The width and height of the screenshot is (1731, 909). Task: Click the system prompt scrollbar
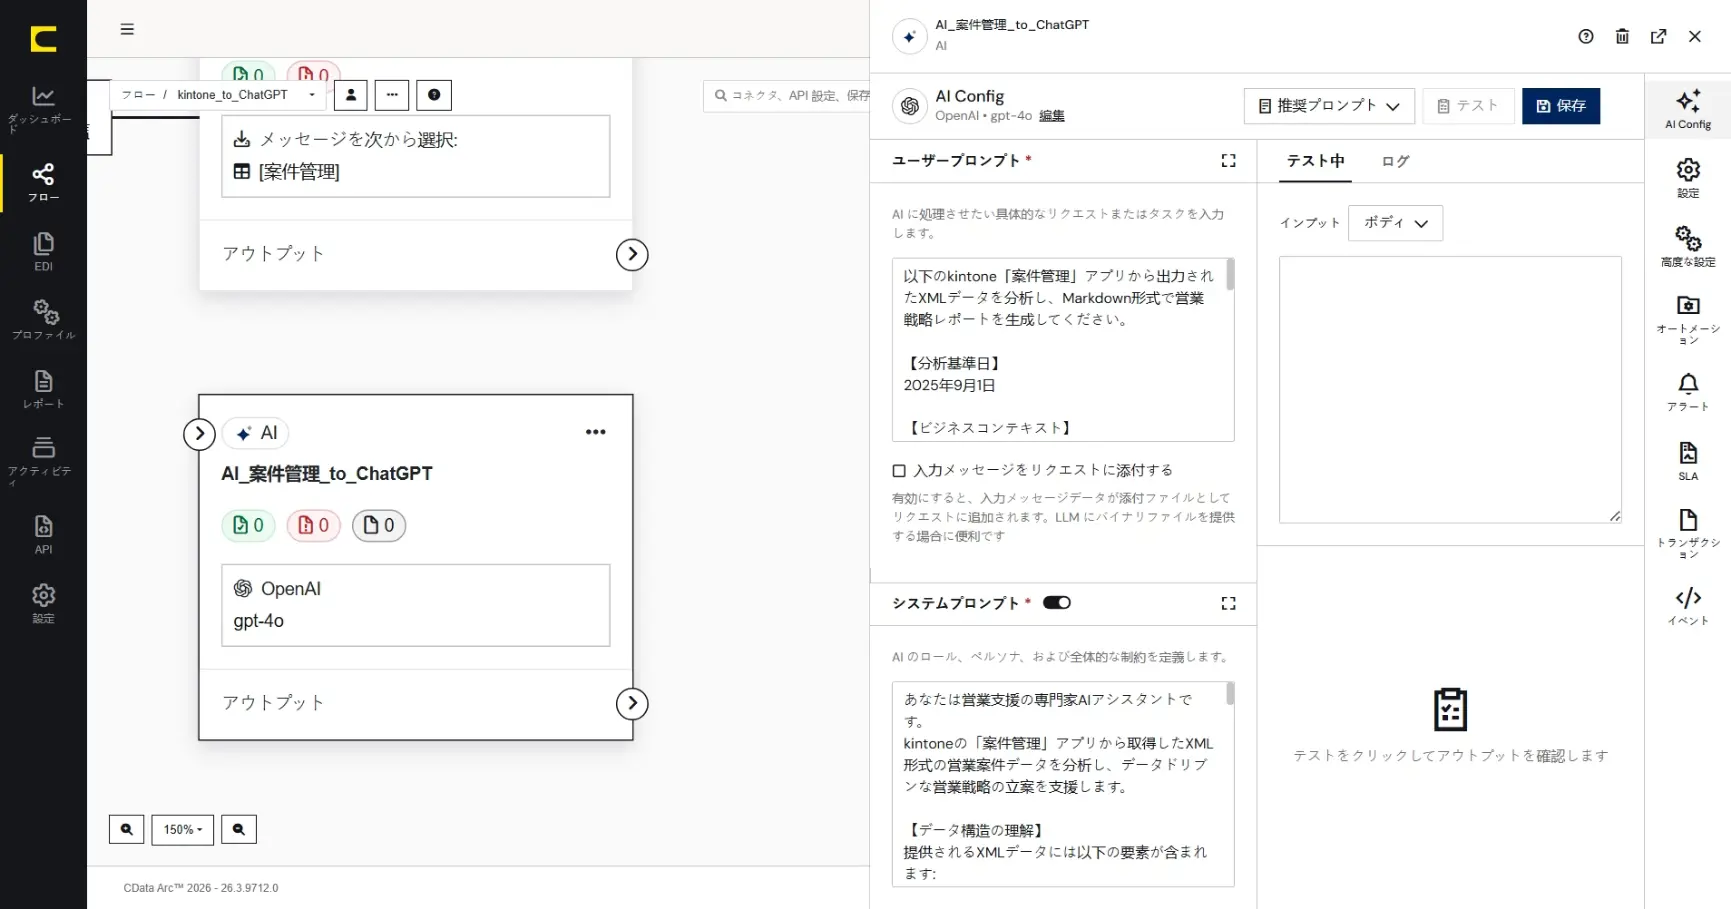point(1230,694)
